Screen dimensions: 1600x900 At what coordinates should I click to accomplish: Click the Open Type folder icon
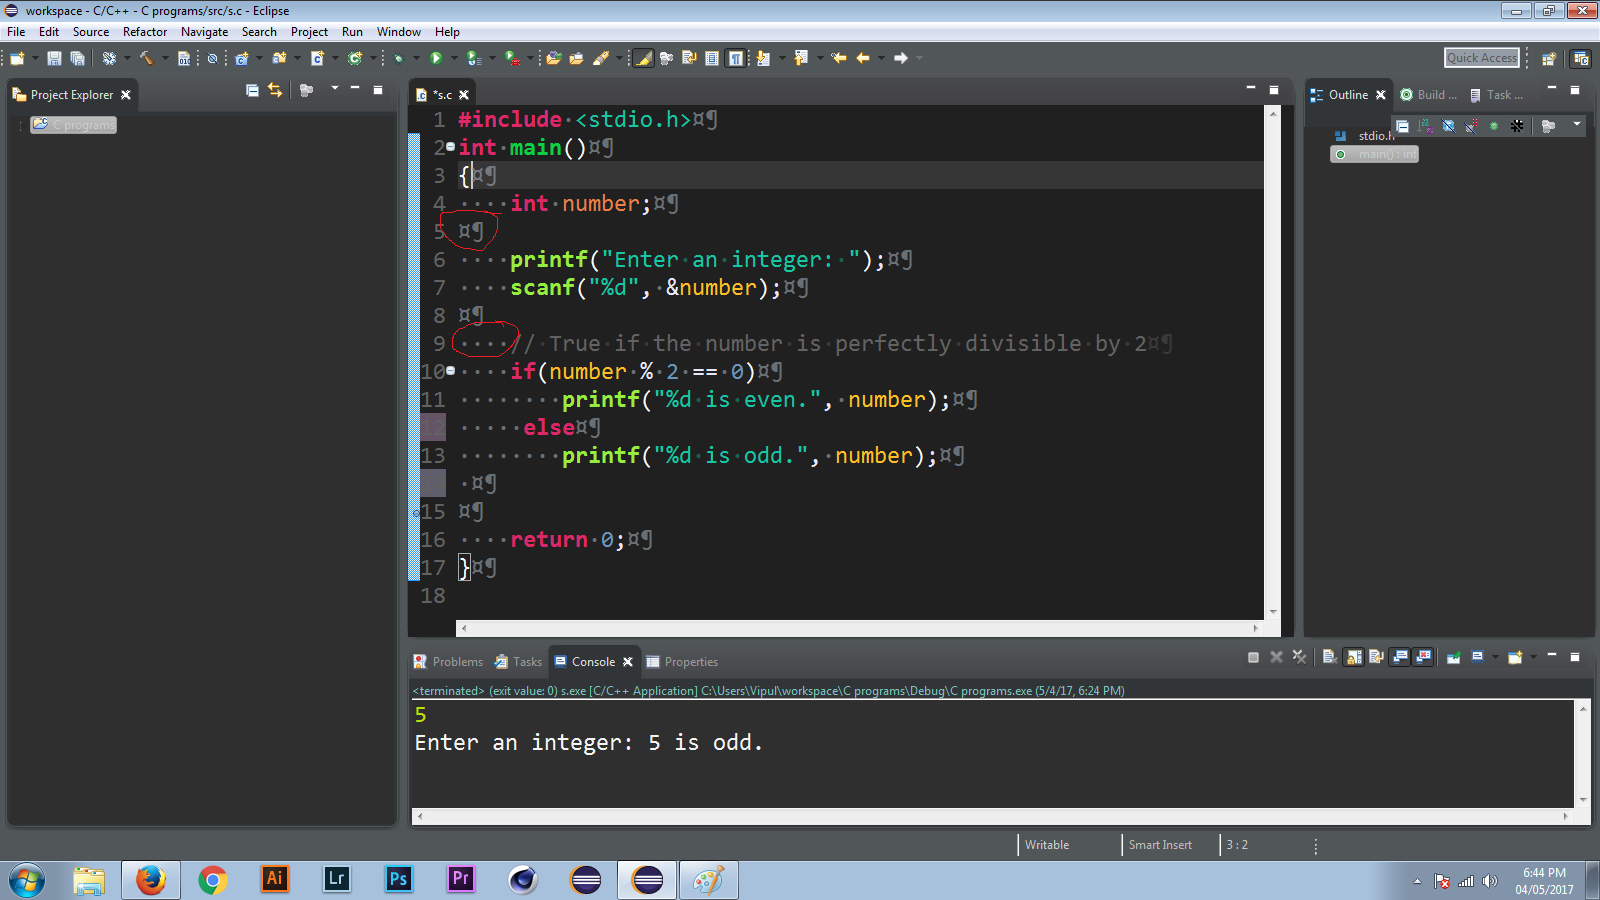(x=553, y=58)
